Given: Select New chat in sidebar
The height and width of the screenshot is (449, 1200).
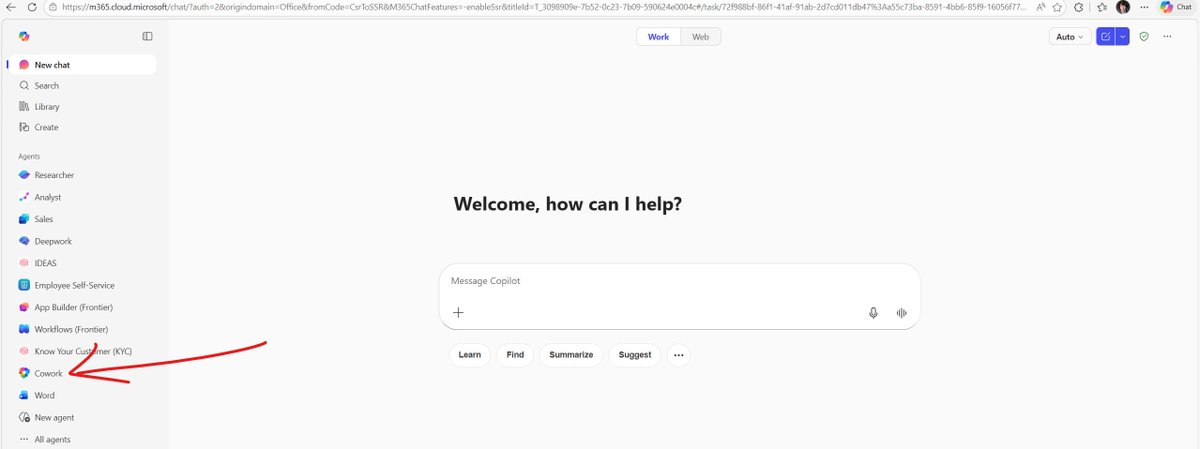Looking at the screenshot, I should pyautogui.click(x=82, y=65).
